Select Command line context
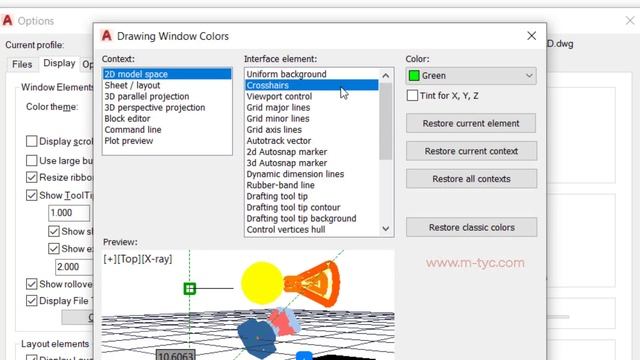The height and width of the screenshot is (360, 640). tap(167, 129)
